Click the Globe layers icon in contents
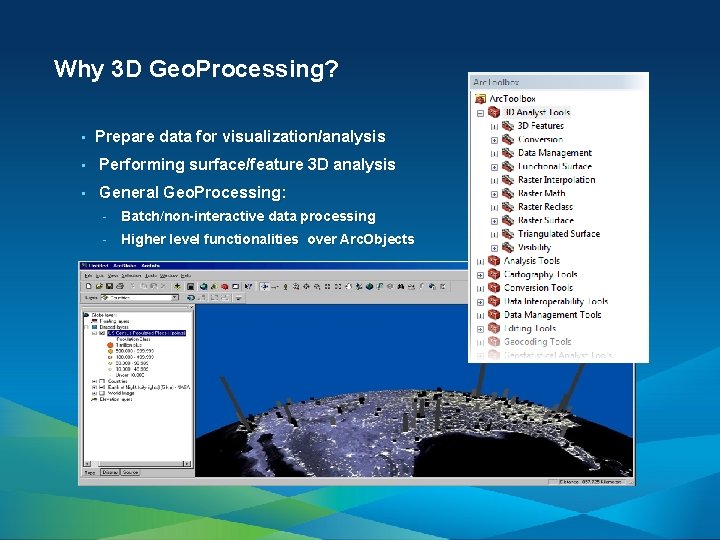This screenshot has width=720, height=540. (86, 315)
